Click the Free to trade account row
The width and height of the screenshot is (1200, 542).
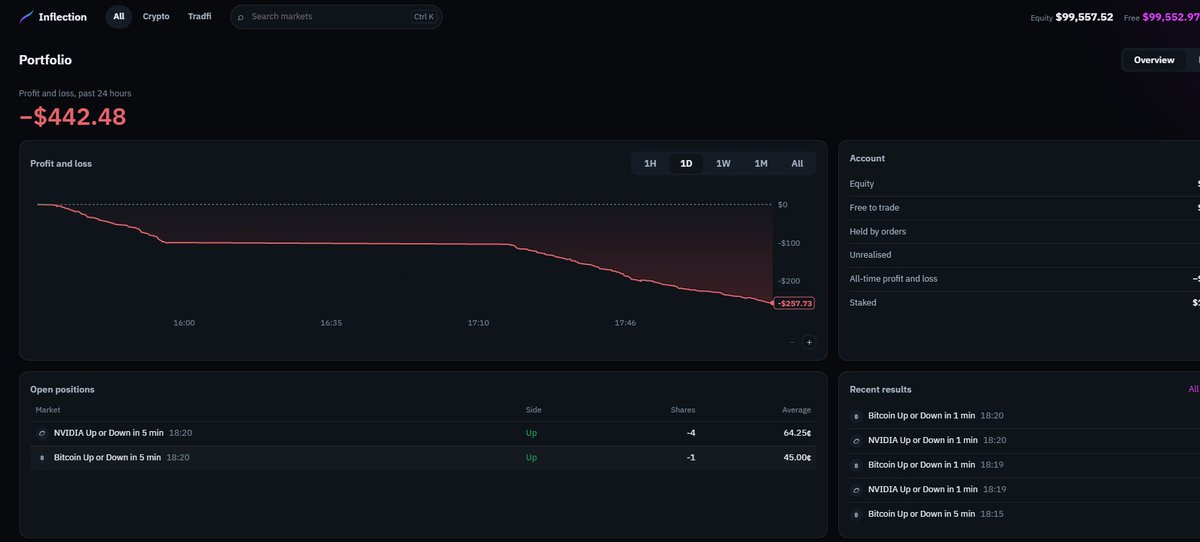click(x=1024, y=208)
